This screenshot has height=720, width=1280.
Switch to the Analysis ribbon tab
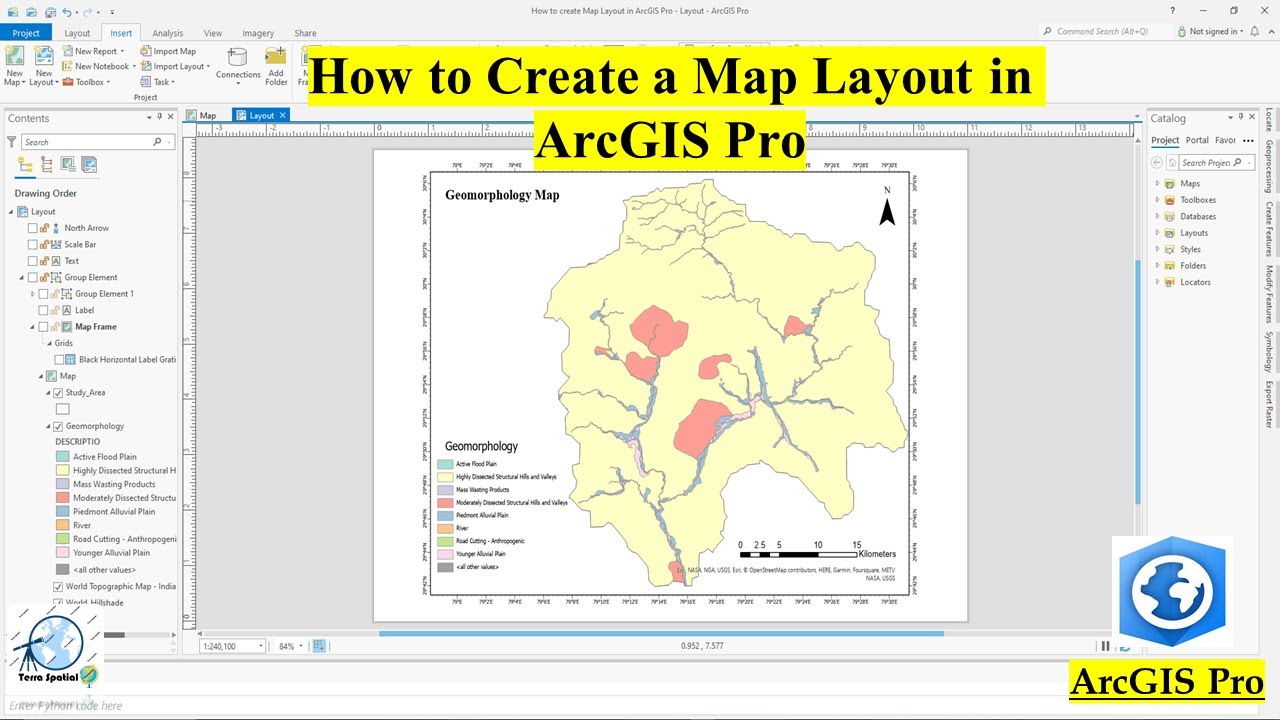click(168, 33)
